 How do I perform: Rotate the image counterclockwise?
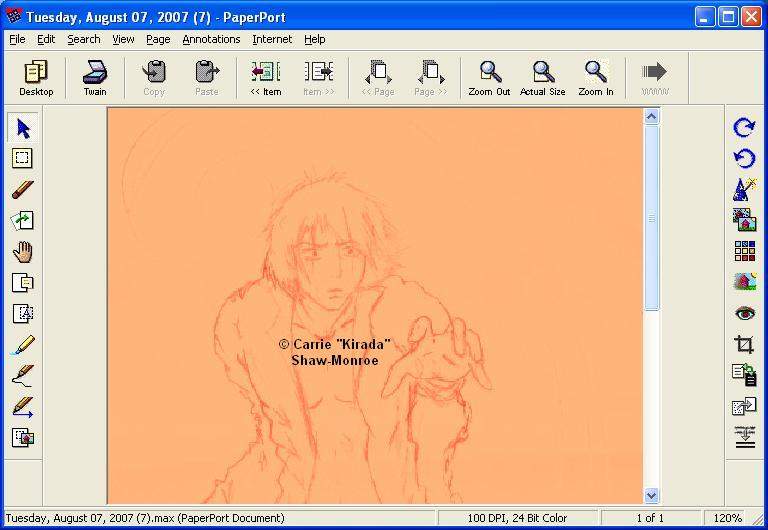click(x=744, y=158)
